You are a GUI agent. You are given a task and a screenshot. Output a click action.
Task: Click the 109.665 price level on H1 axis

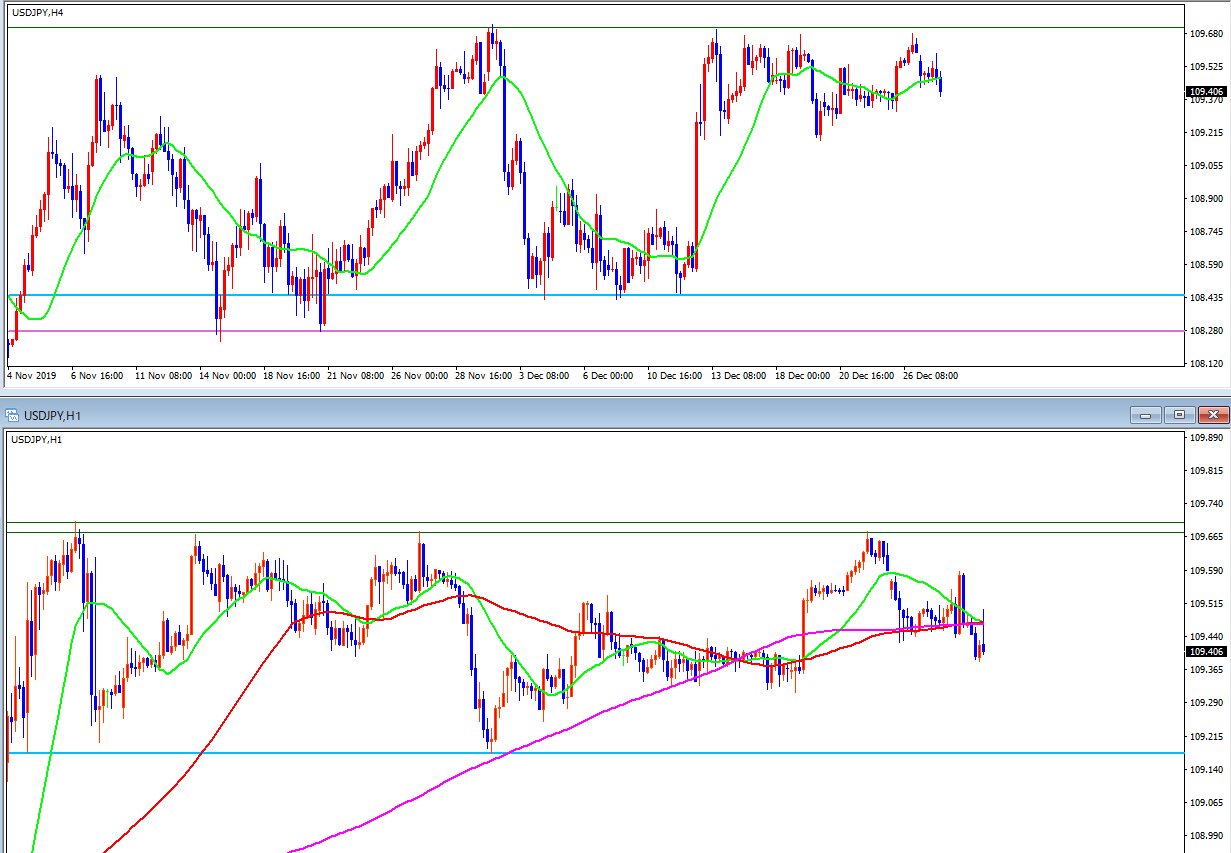tap(1207, 537)
